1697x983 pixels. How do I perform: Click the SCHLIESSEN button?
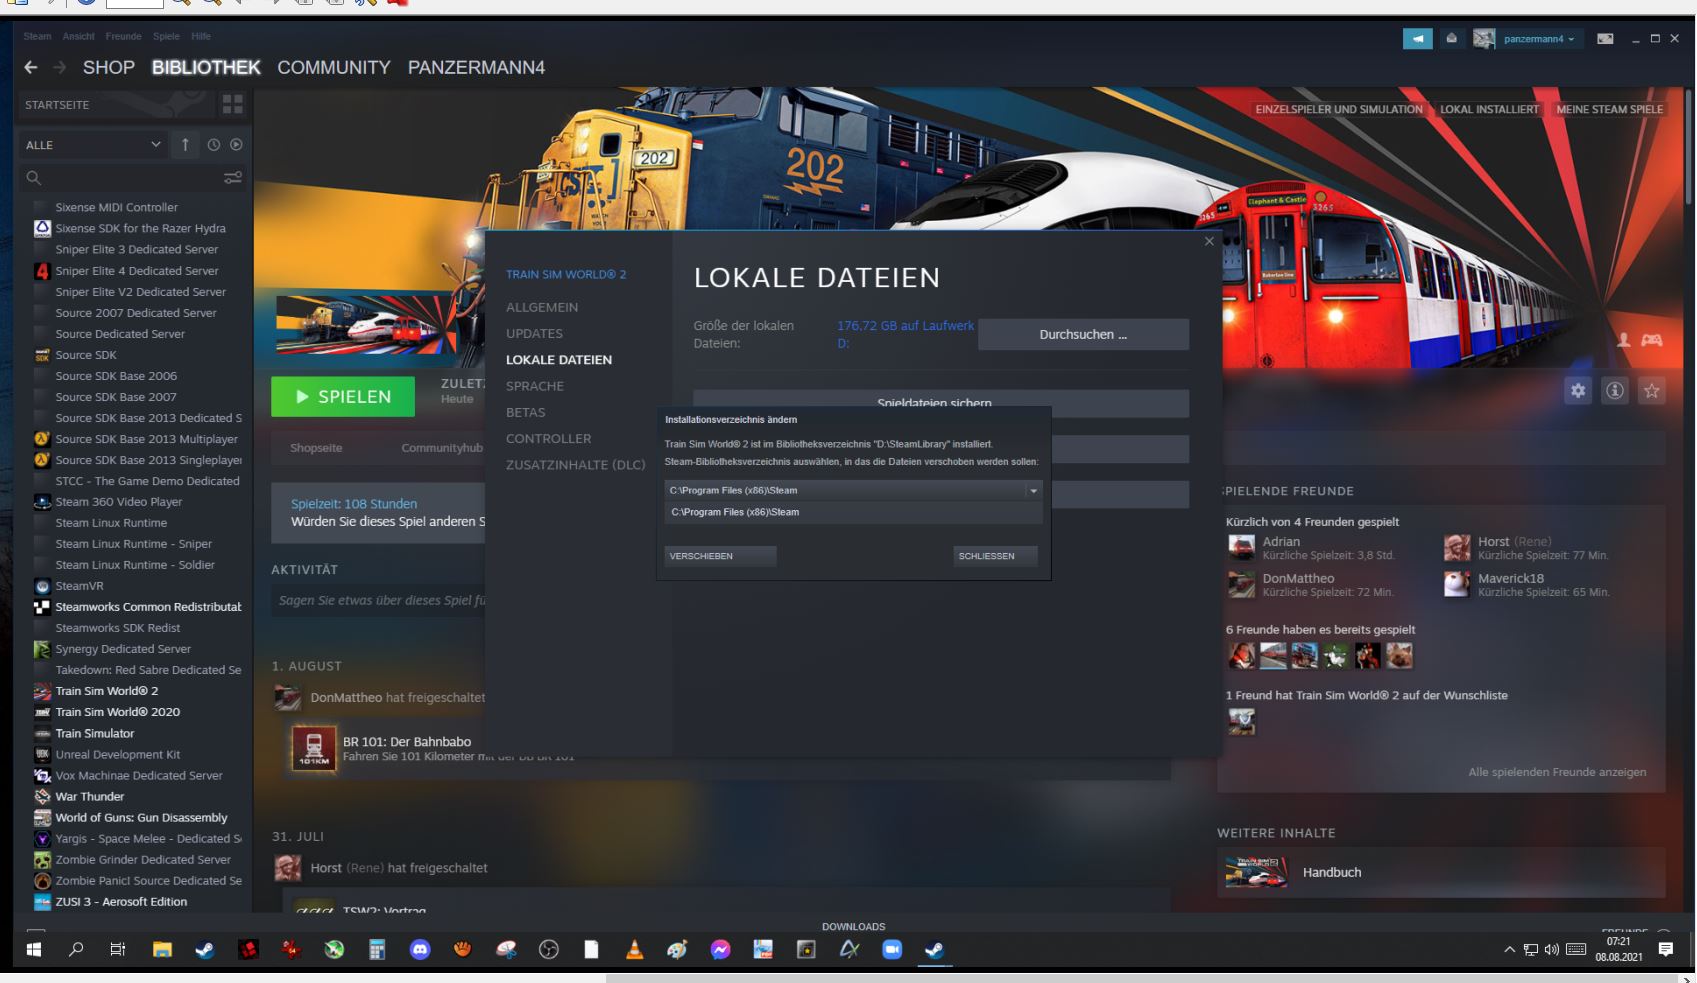995,556
